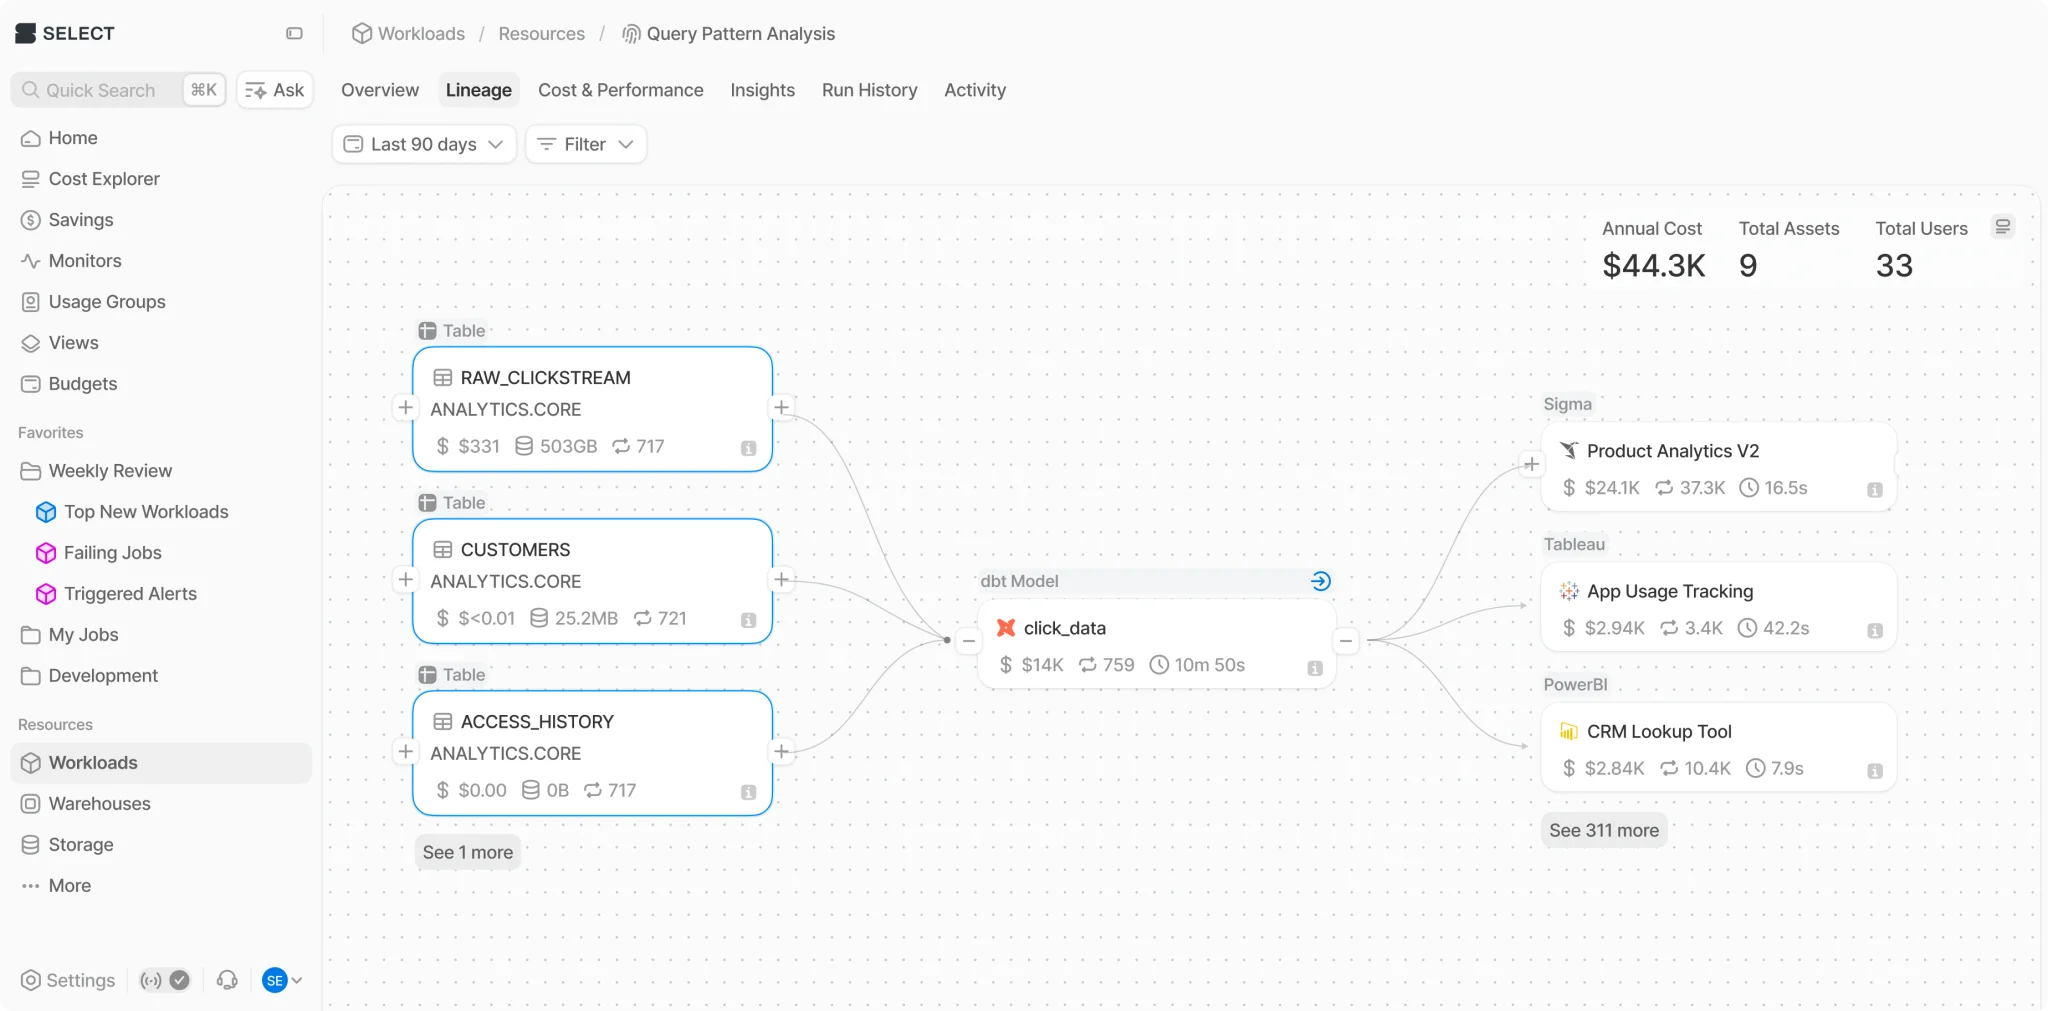2048x1011 pixels.
Task: Open the Last 90 days date dropdown
Action: tap(424, 144)
